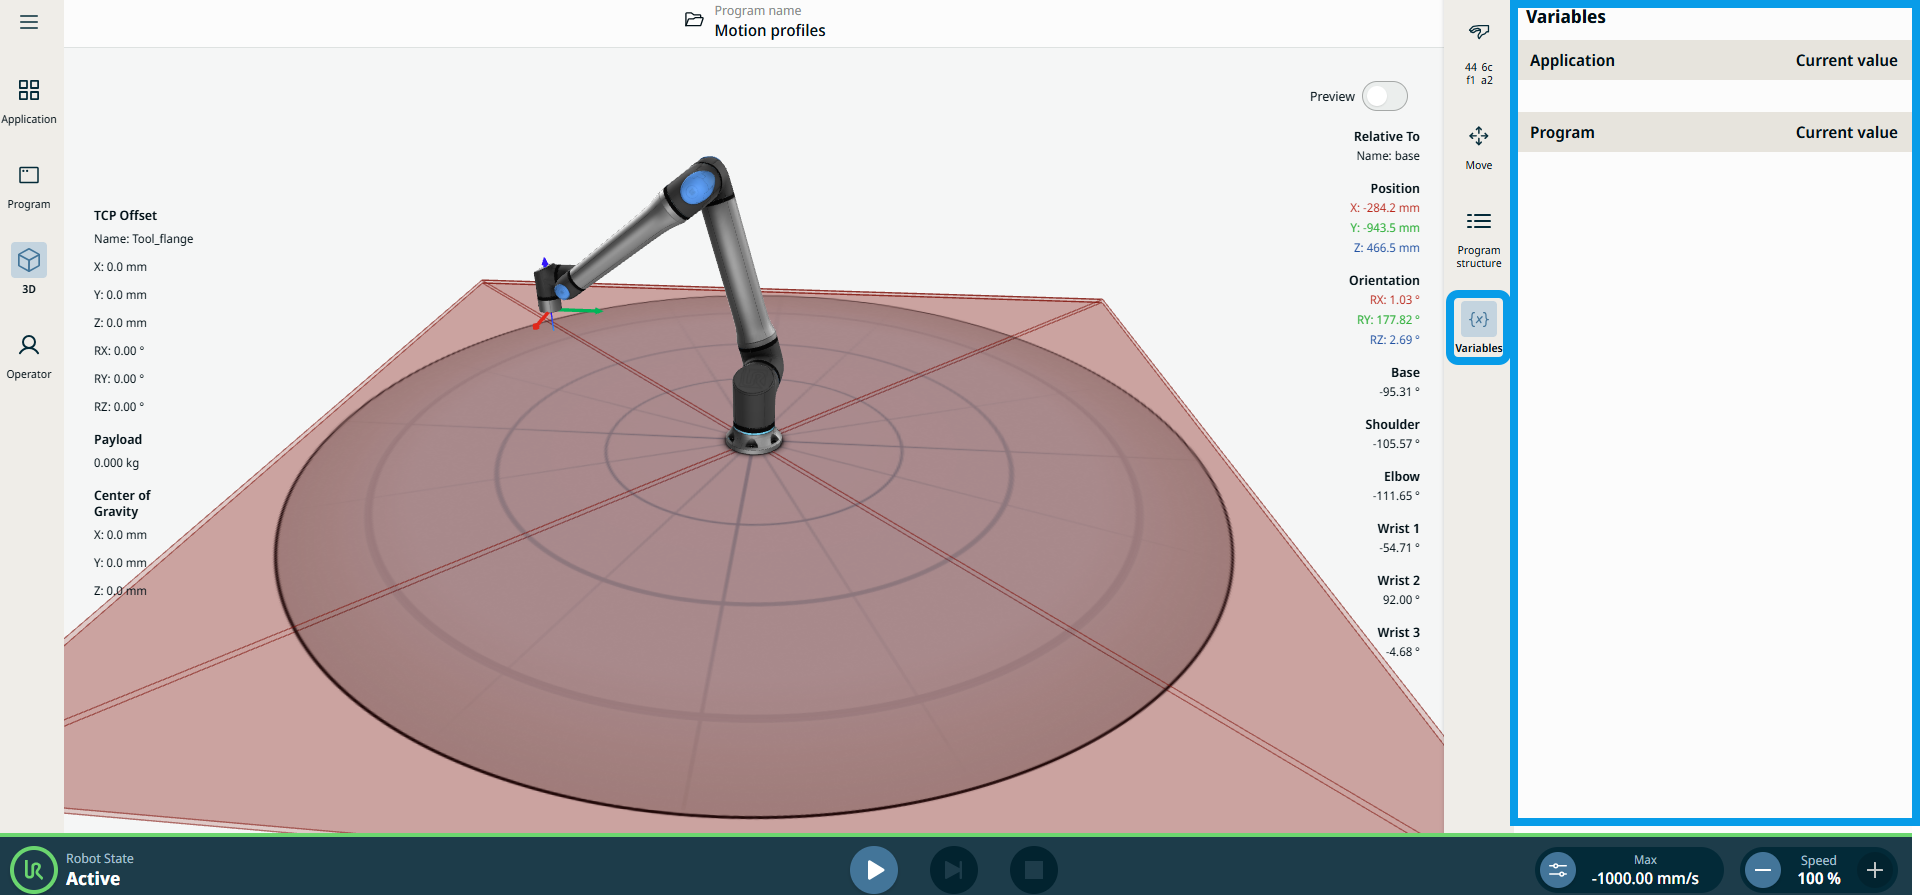Select the Program variables header row
The height and width of the screenshot is (895, 1920).
click(x=1713, y=132)
